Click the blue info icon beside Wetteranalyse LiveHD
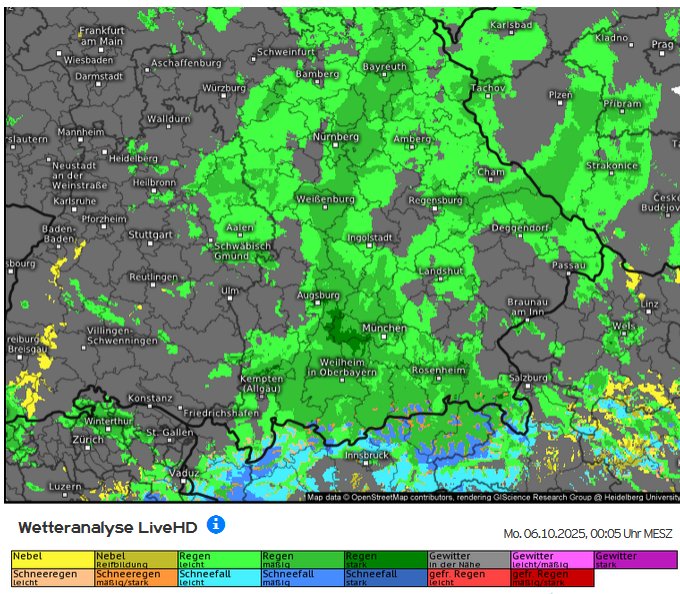This screenshot has width=680, height=594. (x=215, y=524)
